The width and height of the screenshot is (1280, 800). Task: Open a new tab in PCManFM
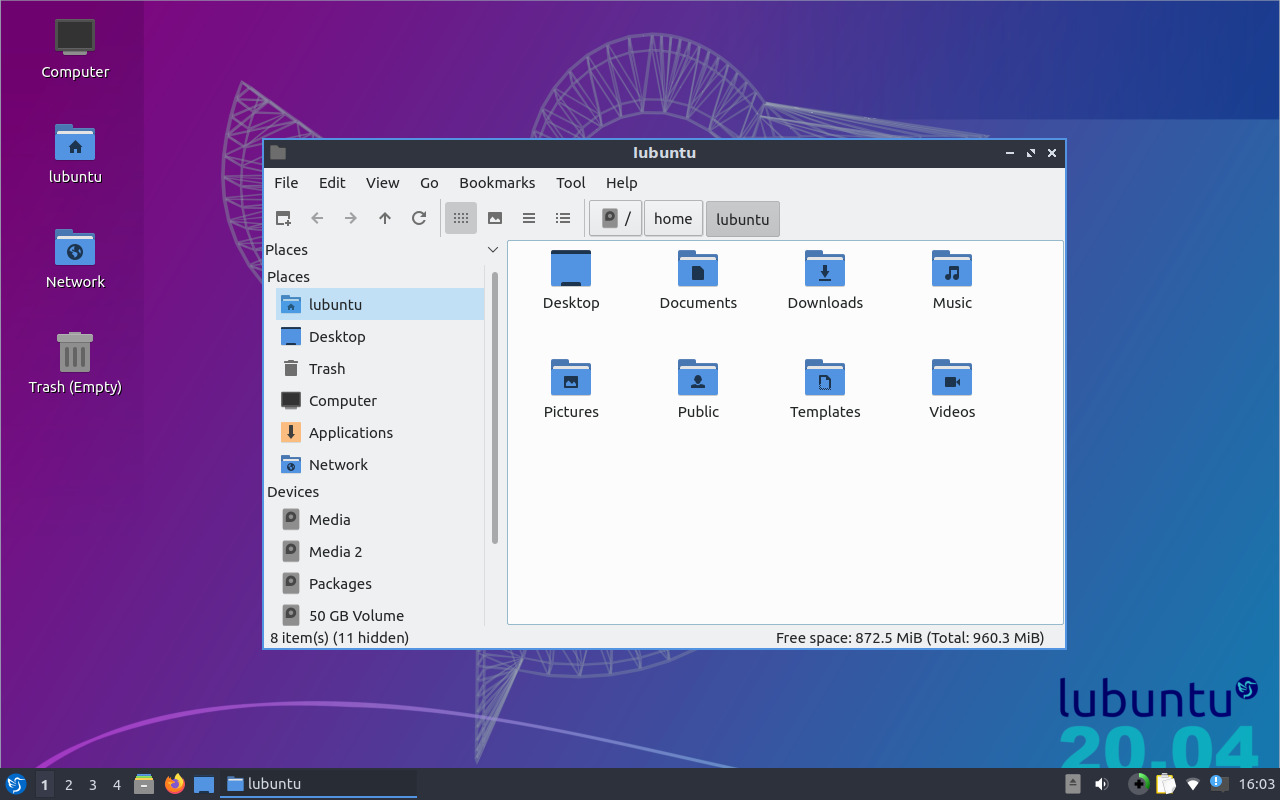(x=282, y=218)
